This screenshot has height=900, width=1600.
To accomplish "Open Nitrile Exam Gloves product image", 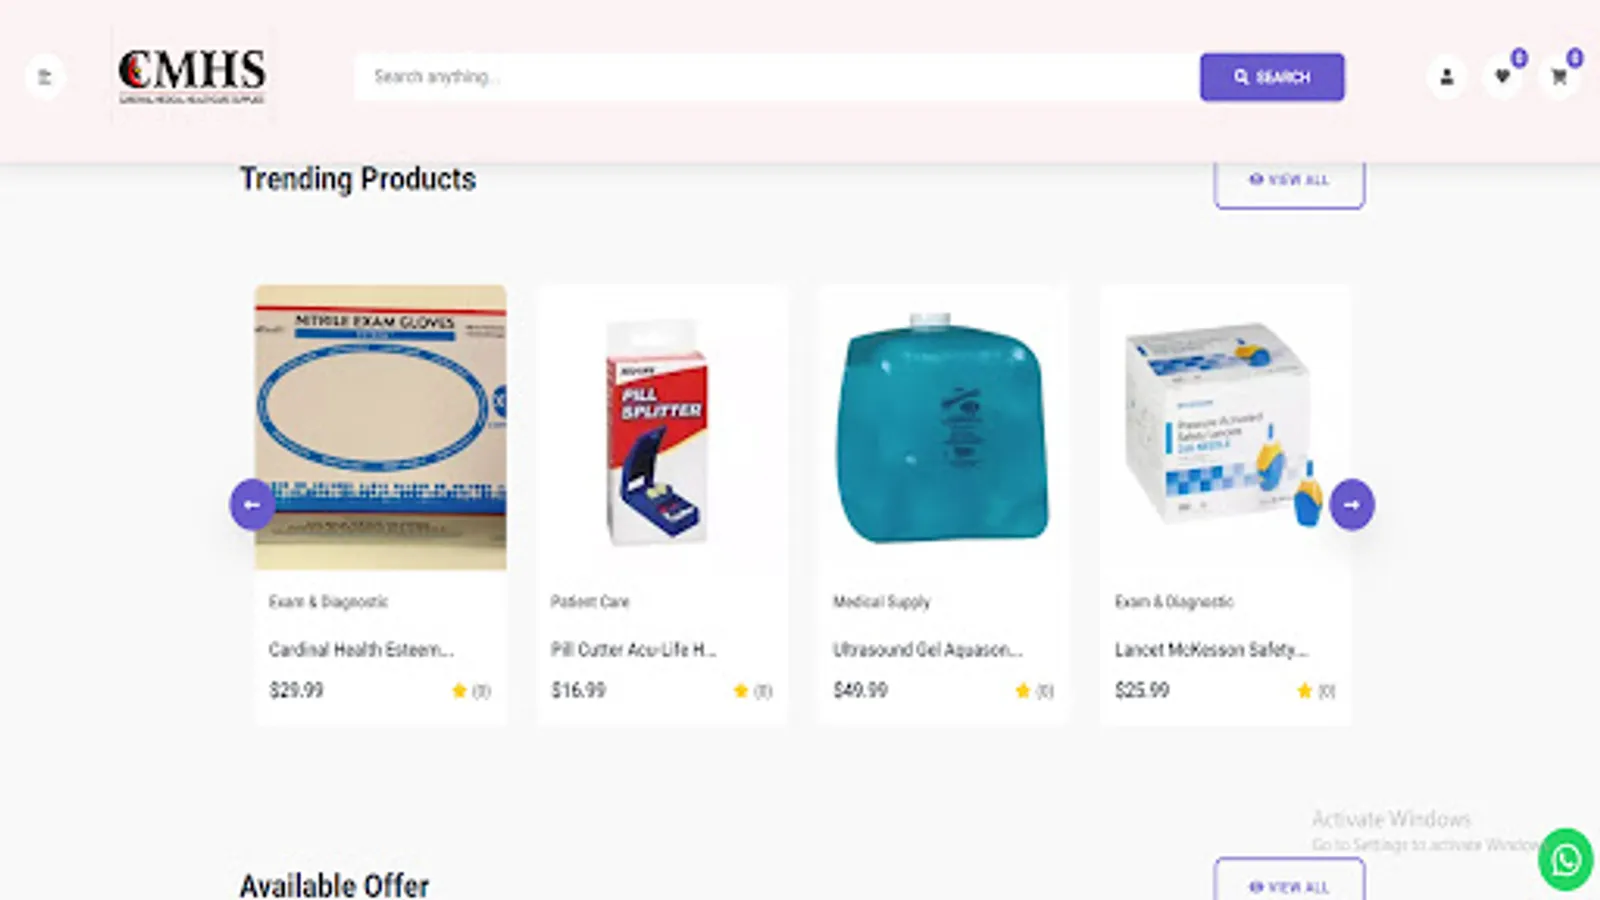I will [x=380, y=427].
